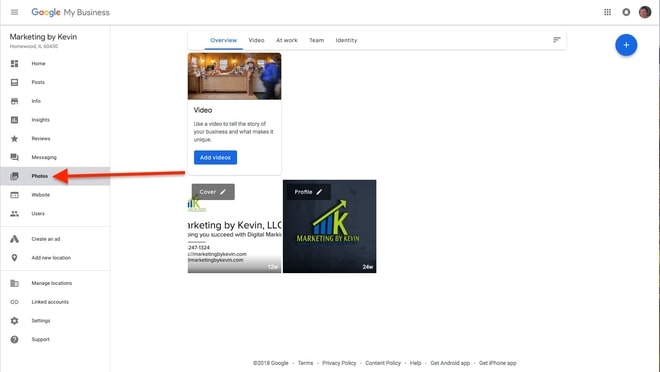Select the Overview tab
Viewport: 660px width, 372px height.
224,40
